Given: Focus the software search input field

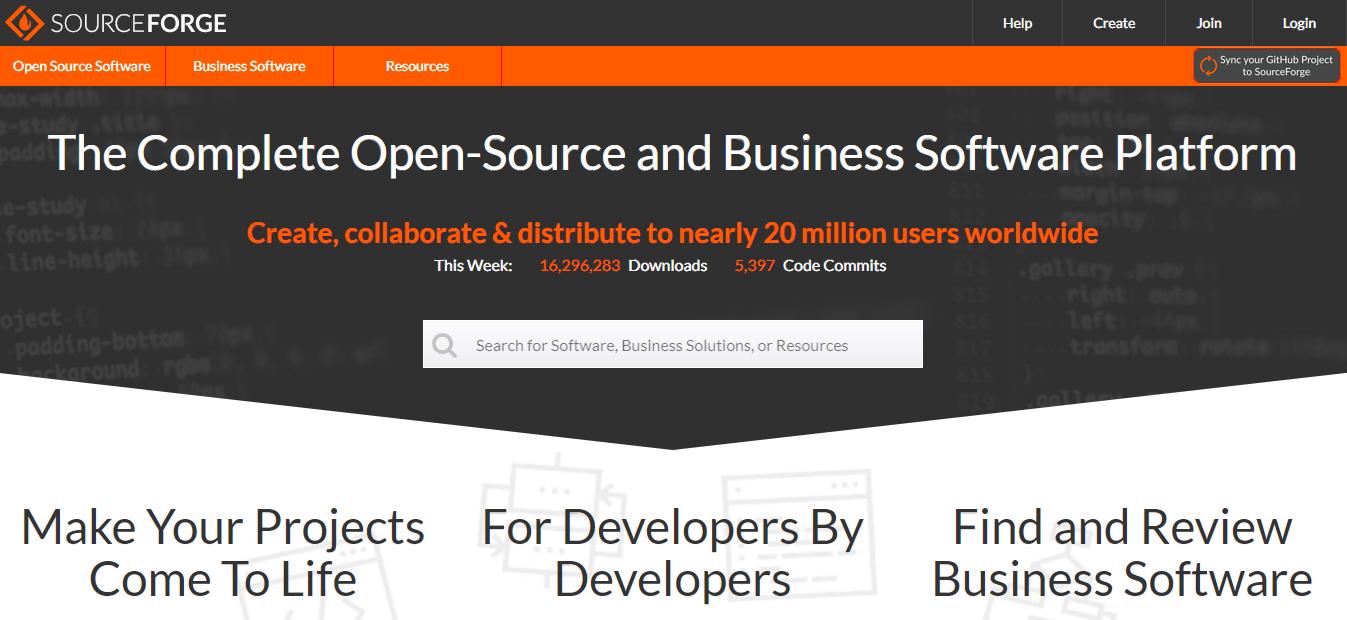Looking at the screenshot, I should [672, 344].
